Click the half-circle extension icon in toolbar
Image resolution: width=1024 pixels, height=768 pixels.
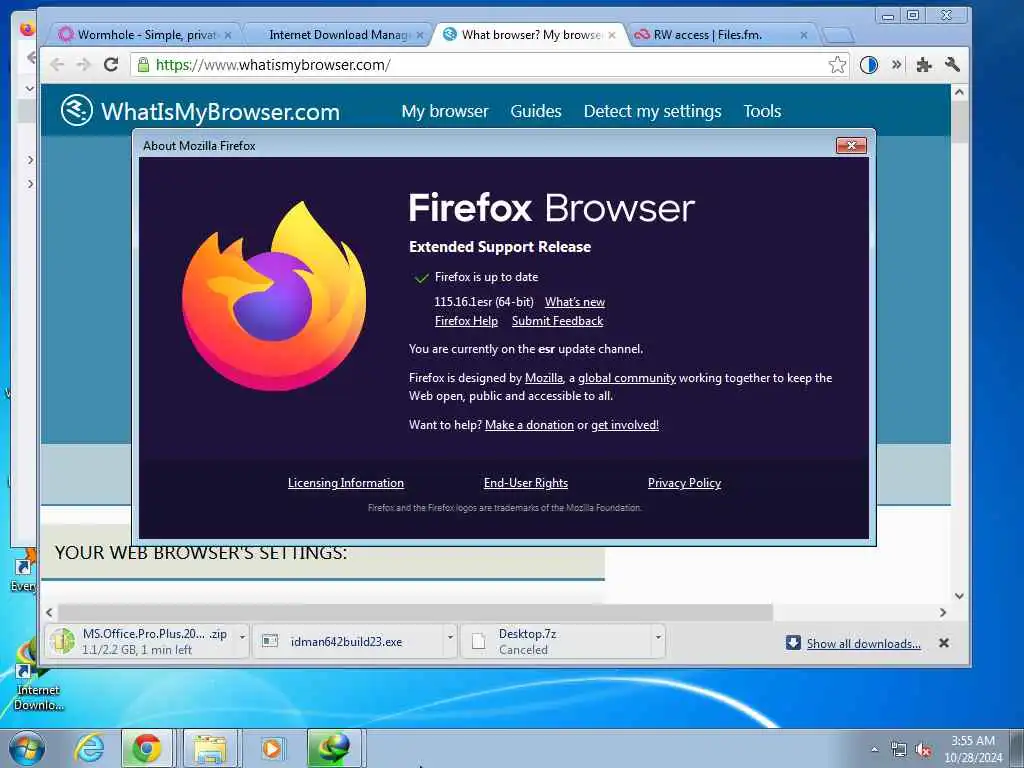coord(869,65)
